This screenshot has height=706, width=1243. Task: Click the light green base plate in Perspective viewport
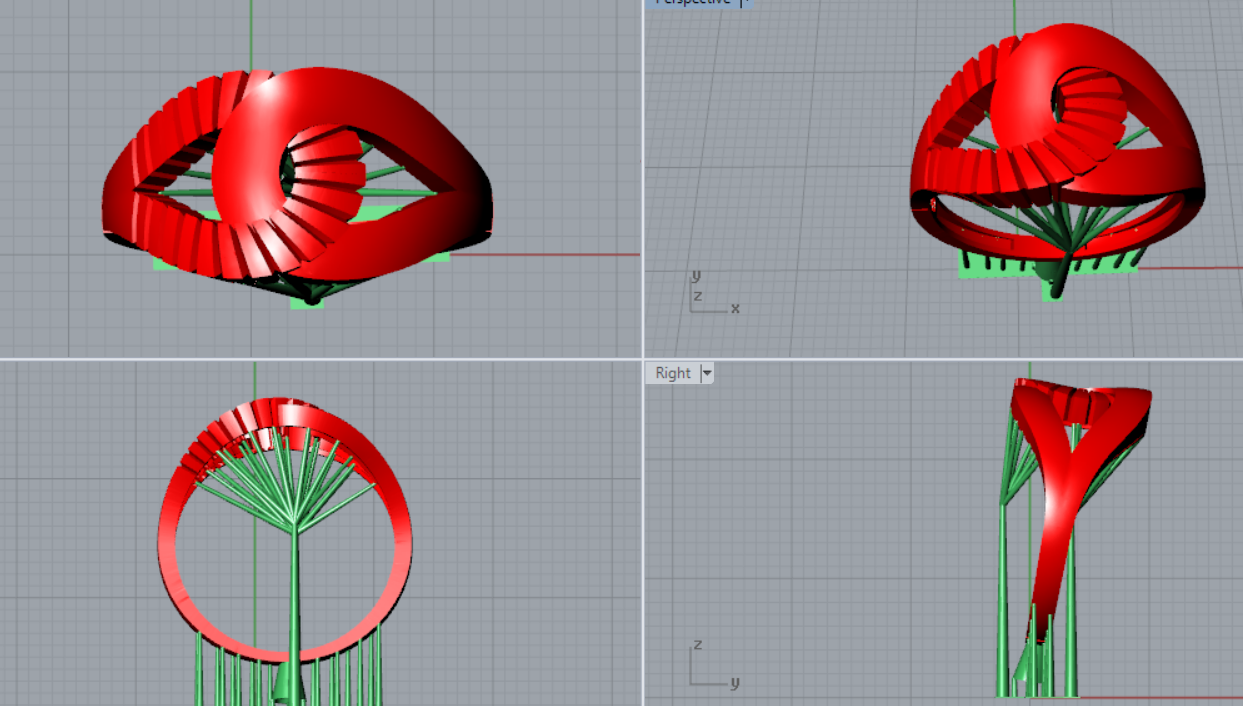click(x=975, y=266)
